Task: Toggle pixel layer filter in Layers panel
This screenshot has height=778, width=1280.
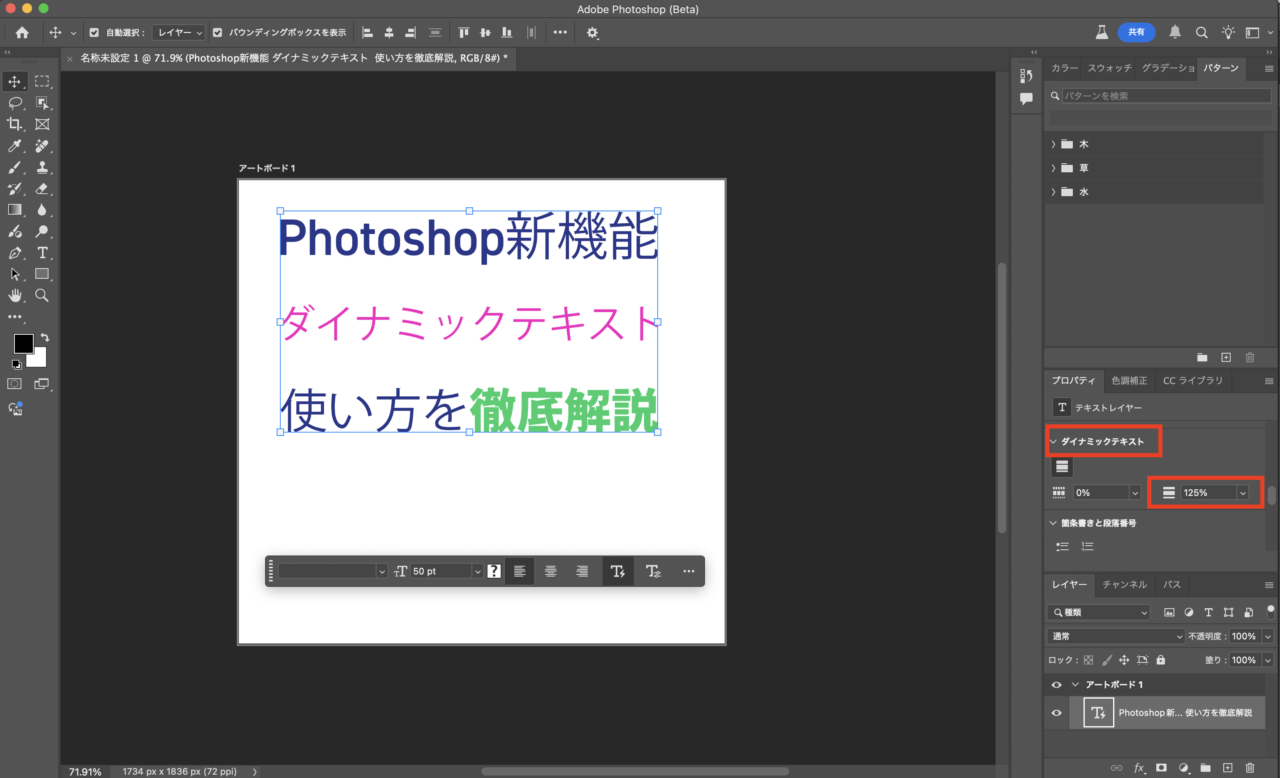Action: pos(1169,612)
